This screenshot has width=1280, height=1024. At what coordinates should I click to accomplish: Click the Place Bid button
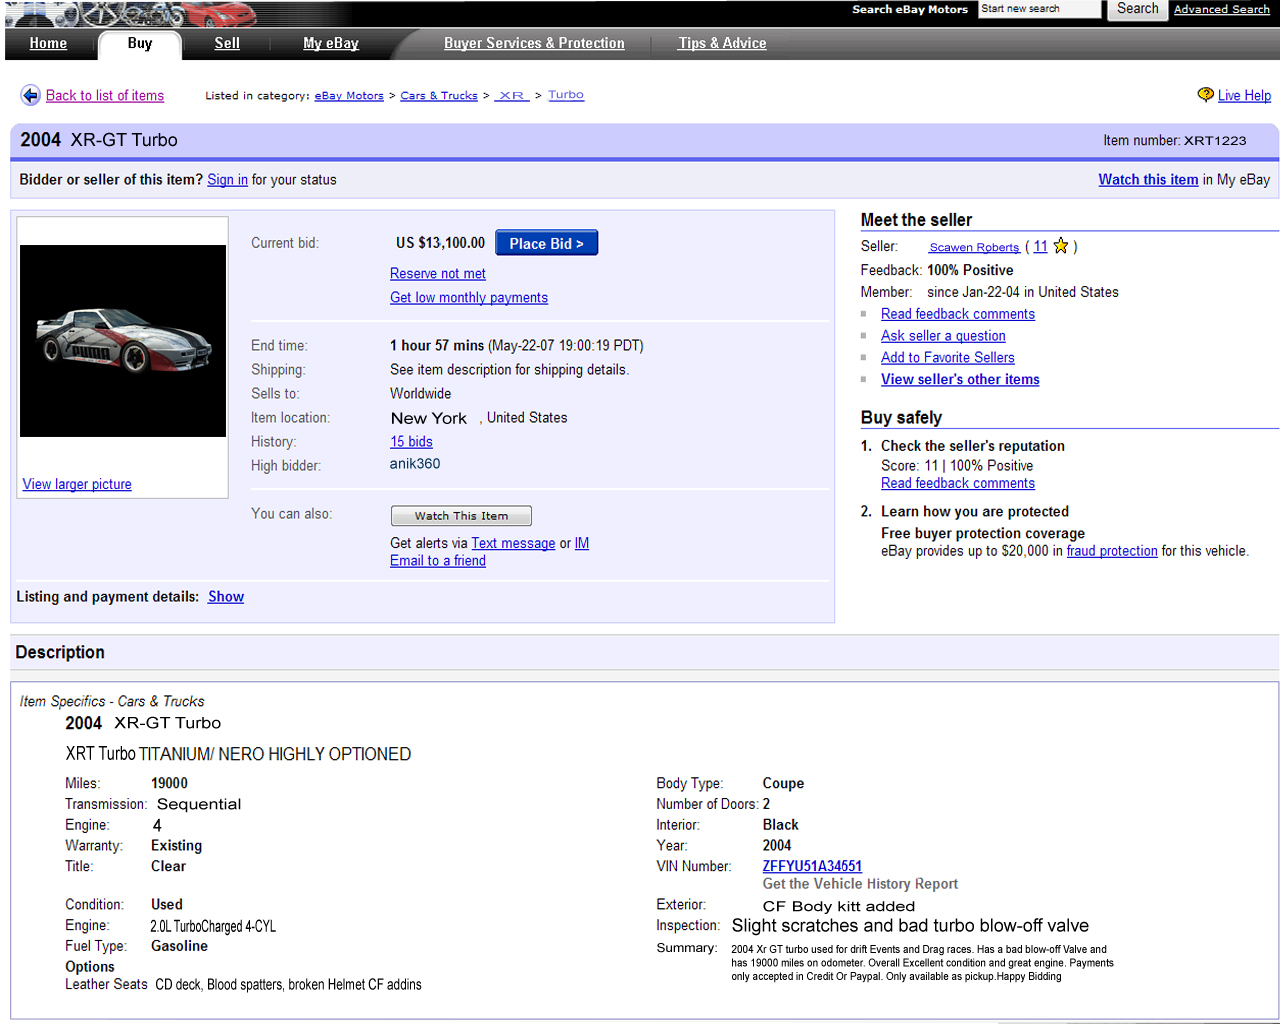coord(547,243)
